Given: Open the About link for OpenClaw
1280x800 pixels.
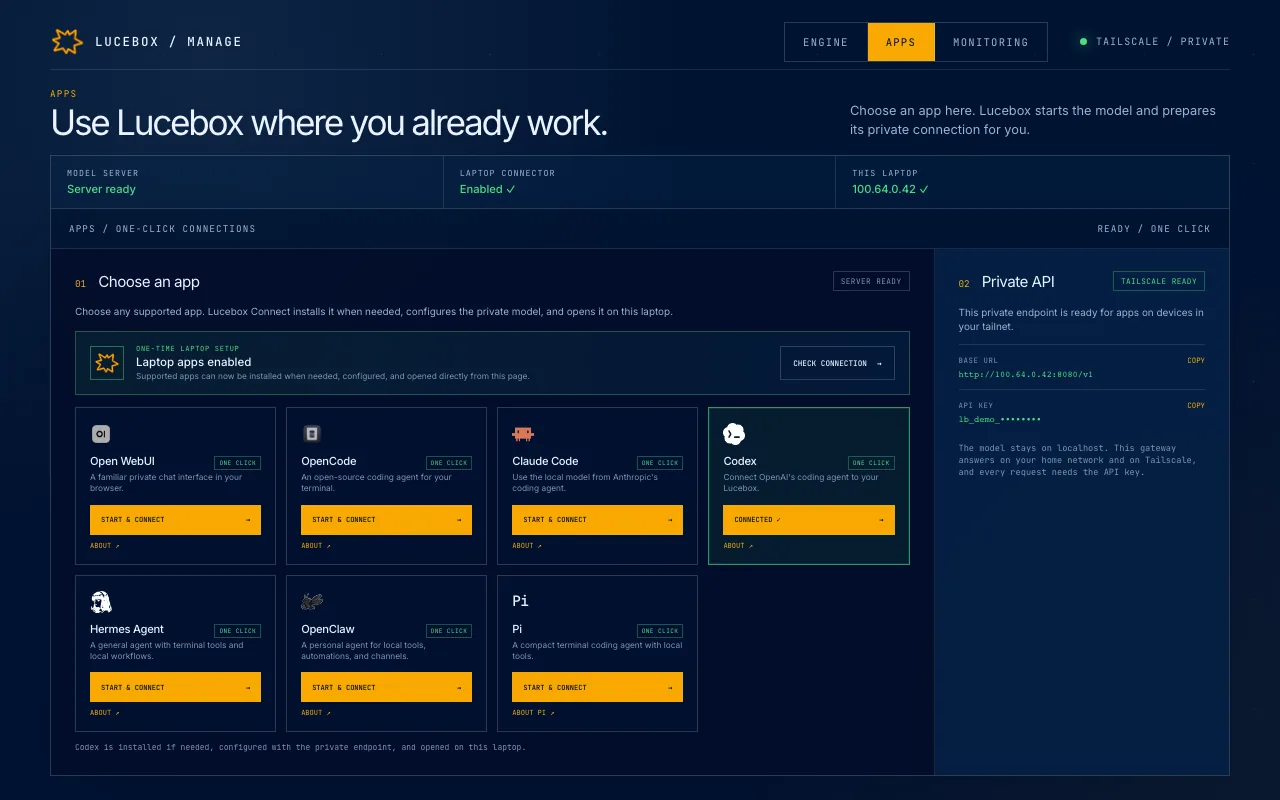Looking at the screenshot, I should (x=316, y=713).
